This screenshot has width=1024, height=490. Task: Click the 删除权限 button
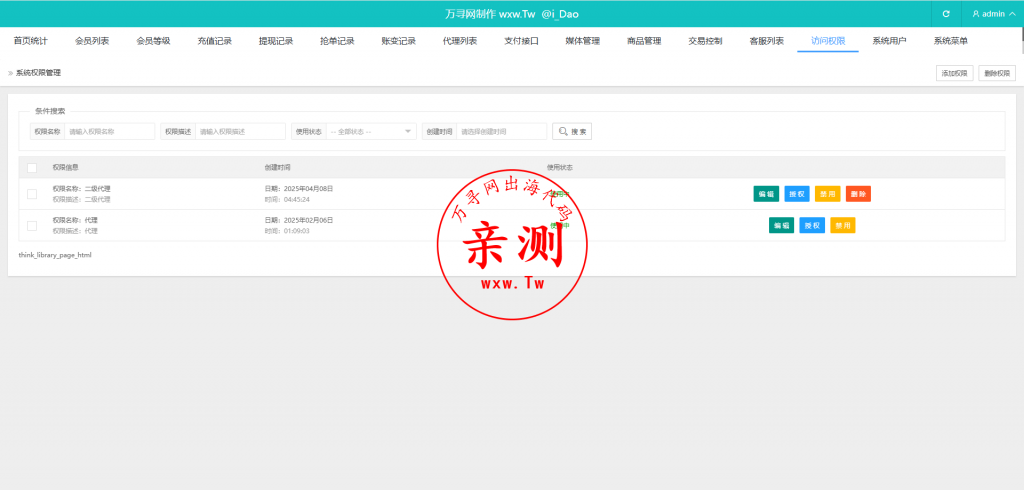(997, 73)
